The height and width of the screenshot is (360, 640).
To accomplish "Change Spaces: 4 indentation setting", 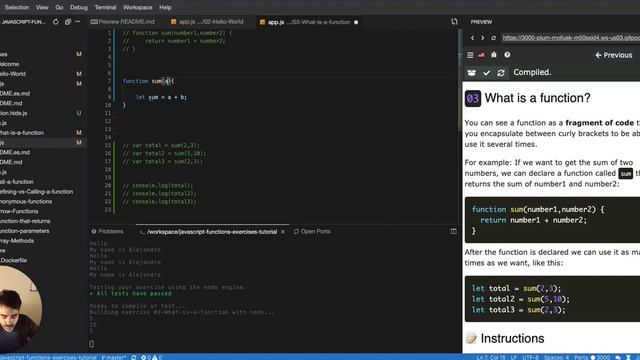I will pyautogui.click(x=556, y=357).
